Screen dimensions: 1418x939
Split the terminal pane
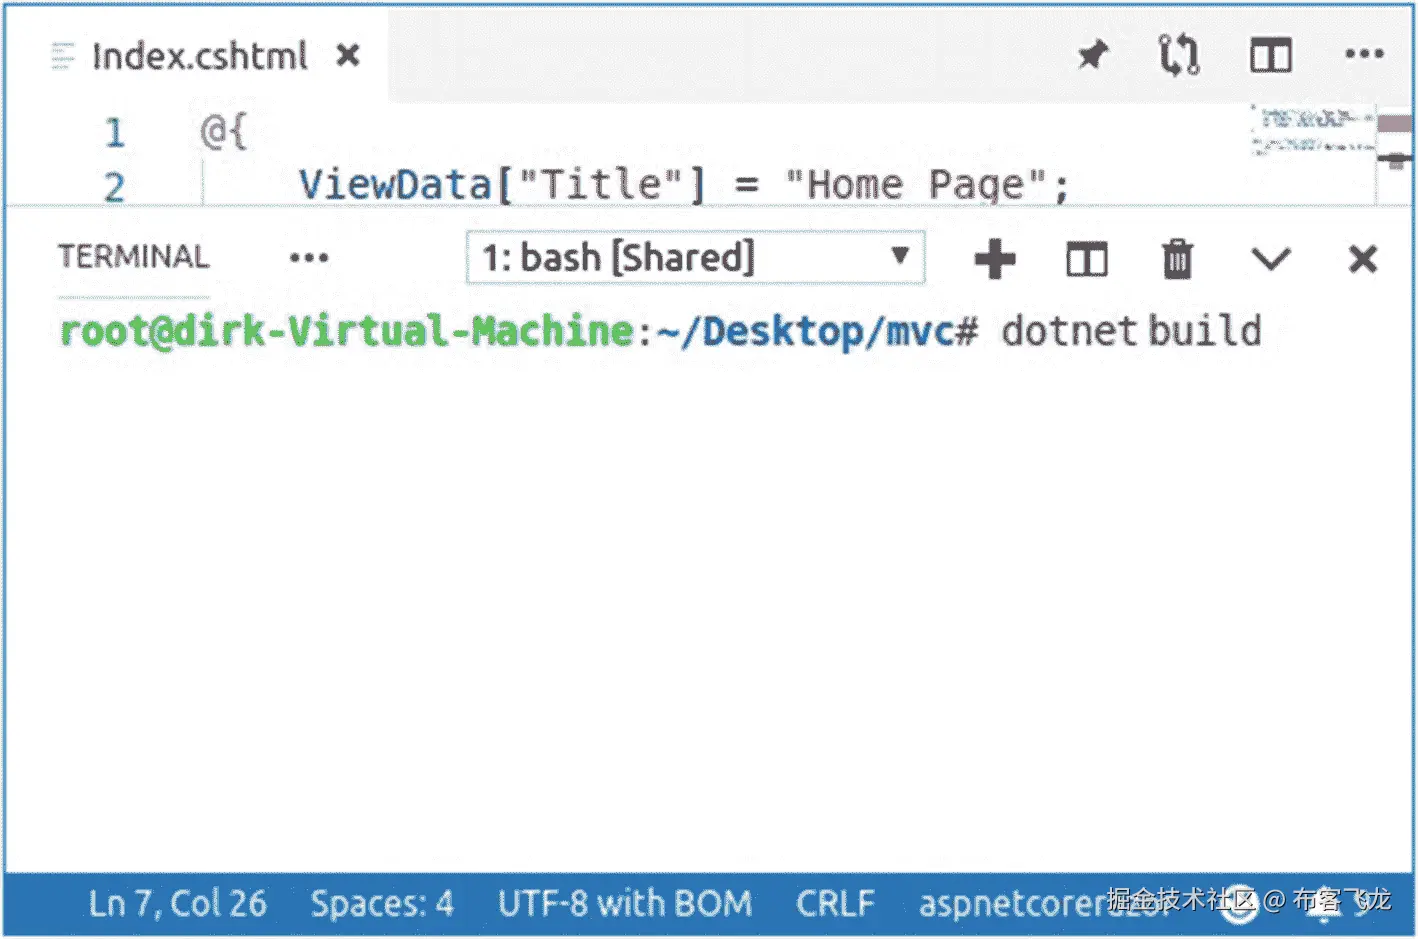pyautogui.click(x=1085, y=259)
